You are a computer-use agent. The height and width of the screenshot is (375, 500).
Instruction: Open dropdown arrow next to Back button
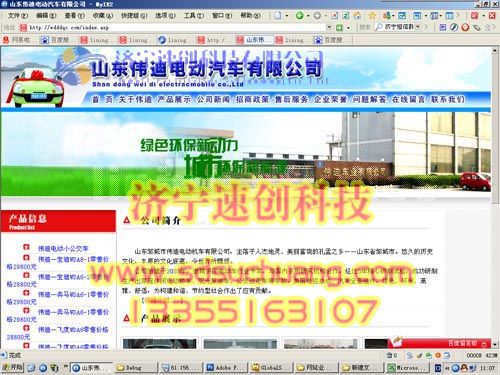(x=308, y=16)
